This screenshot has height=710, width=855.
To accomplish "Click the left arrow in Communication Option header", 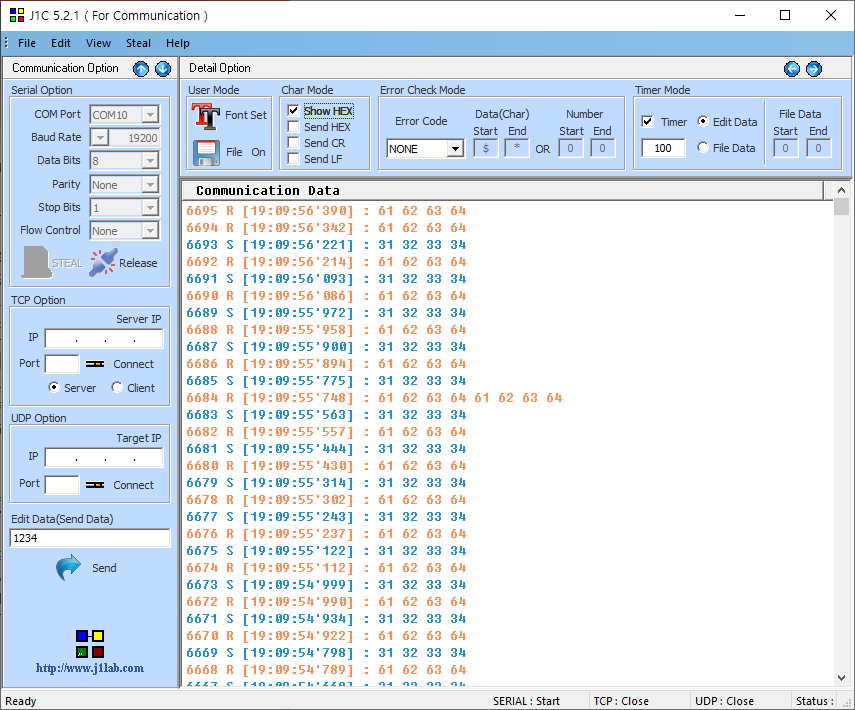I will [141, 69].
